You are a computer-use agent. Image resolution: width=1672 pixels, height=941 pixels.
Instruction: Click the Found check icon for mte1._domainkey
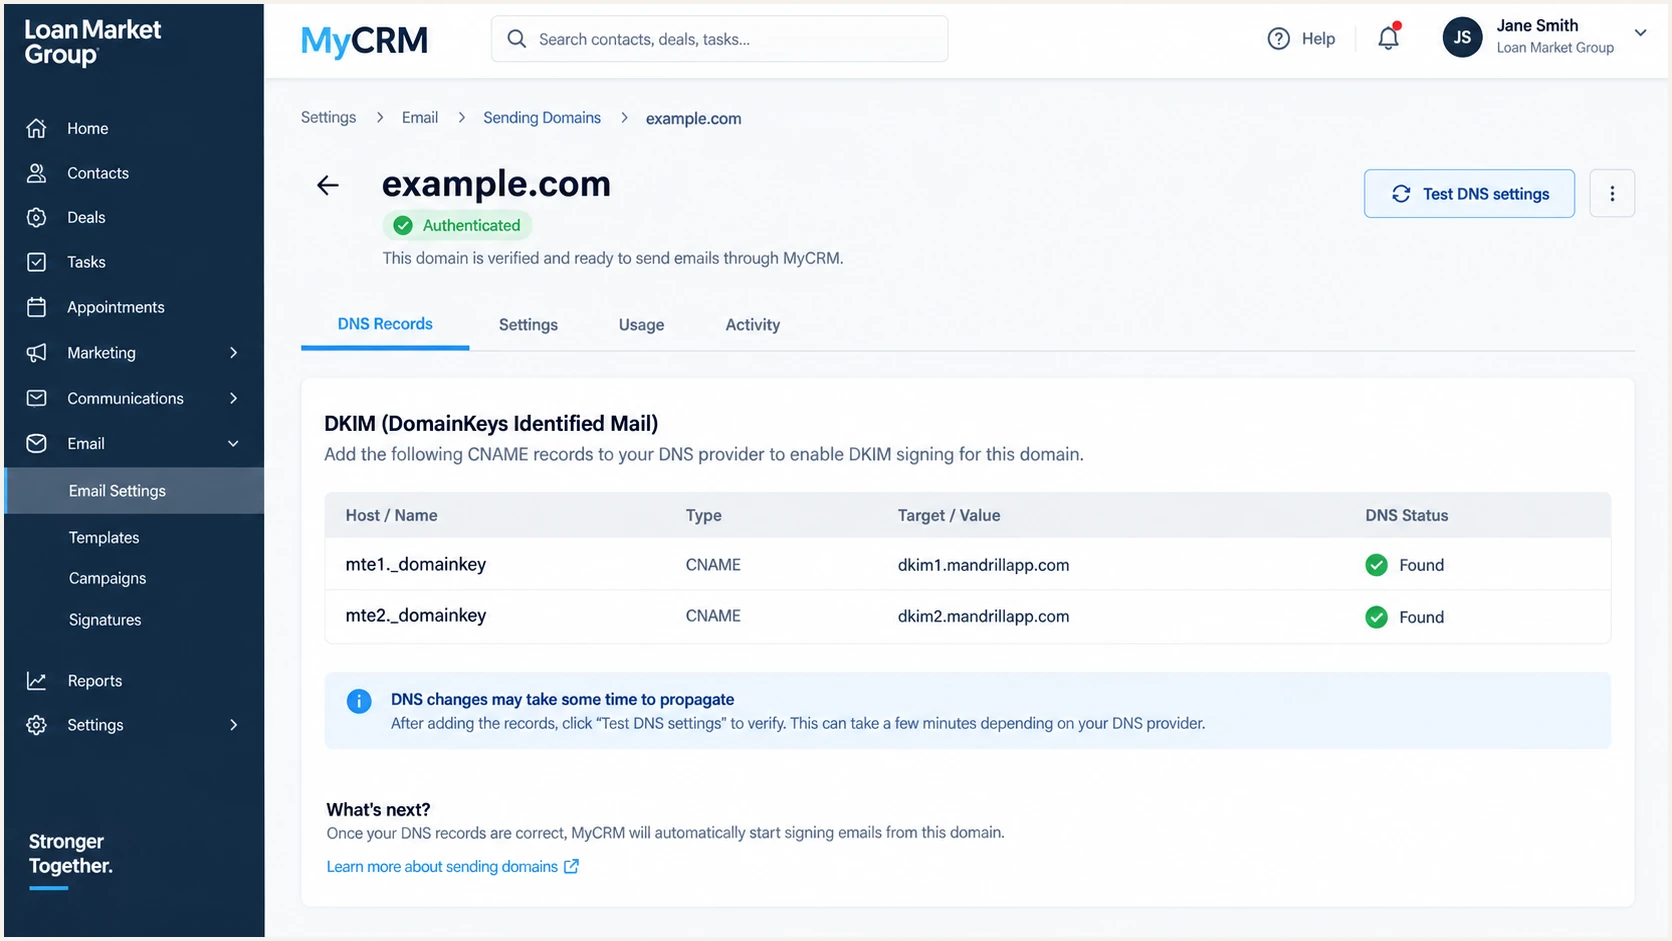[1376, 565]
